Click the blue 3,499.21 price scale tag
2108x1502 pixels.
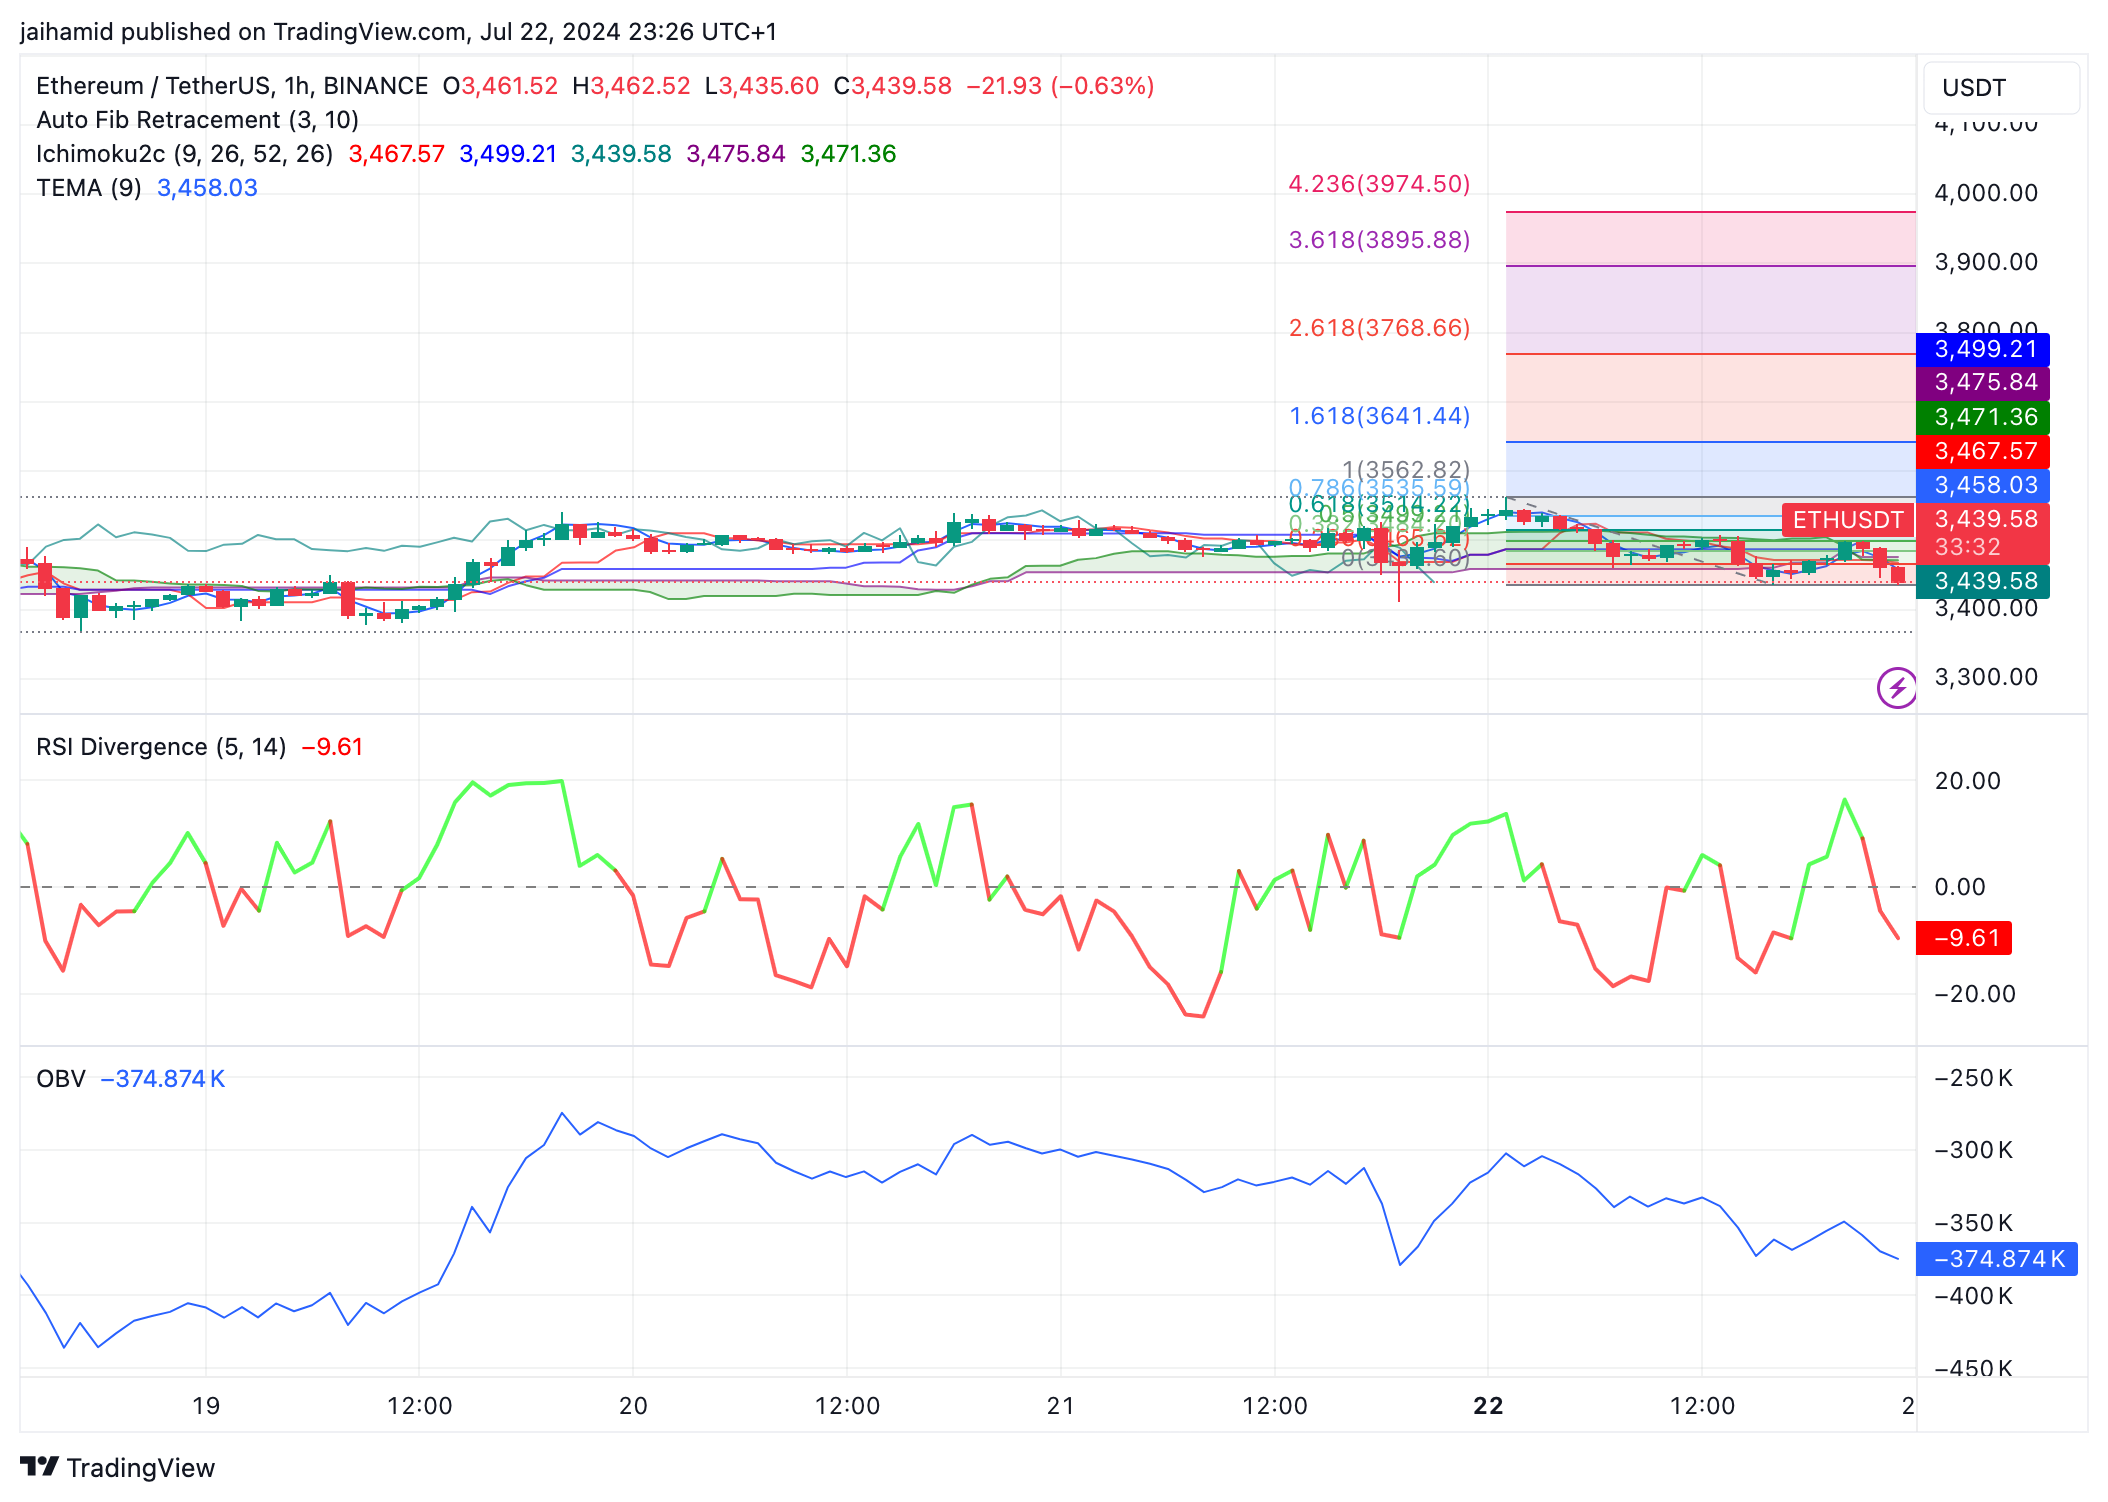coord(1983,350)
